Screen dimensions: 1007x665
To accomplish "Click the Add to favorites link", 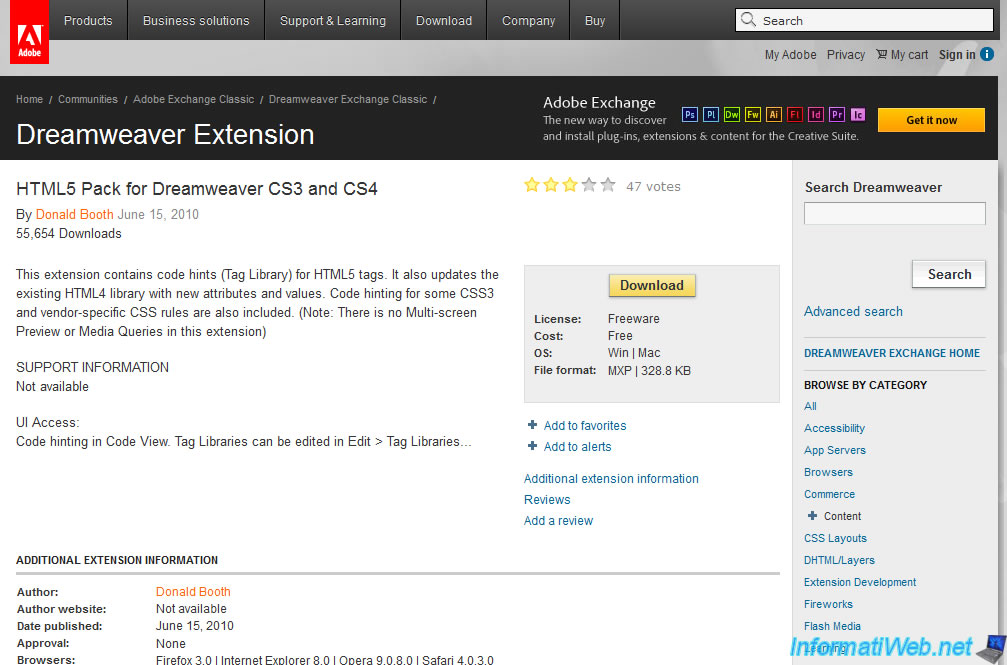I will (x=585, y=425).
